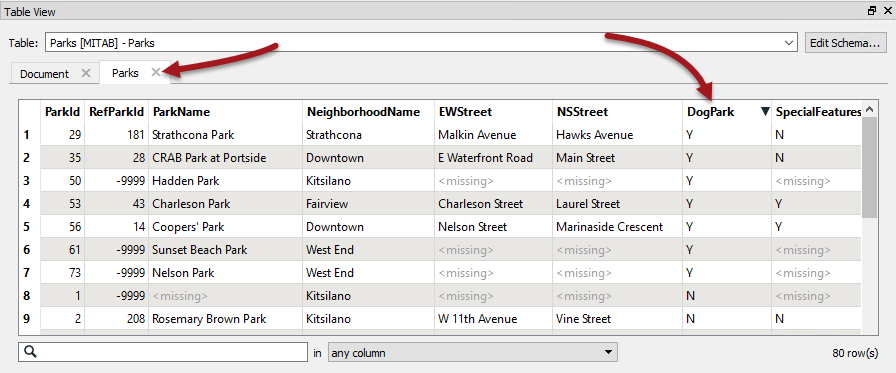Select the Charleson Park cell
Screen dimensions: 896x373
click(225, 204)
